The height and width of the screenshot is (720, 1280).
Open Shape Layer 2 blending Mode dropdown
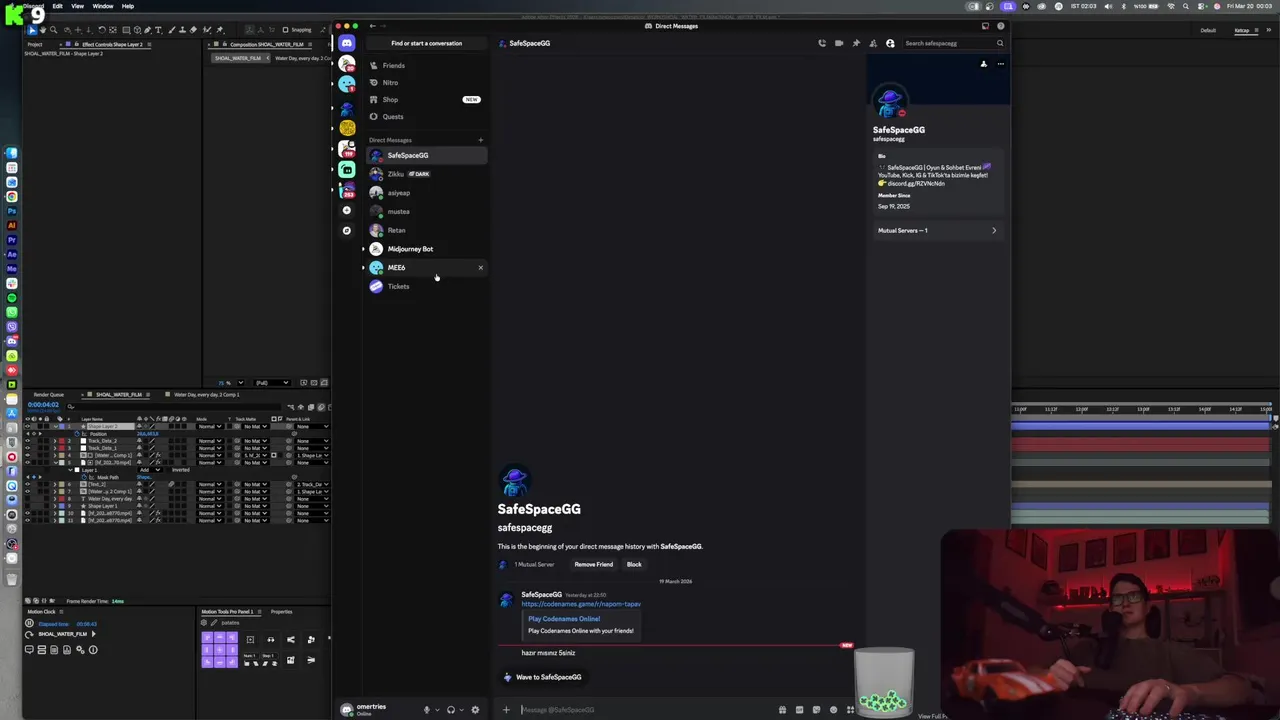pyautogui.click(x=210, y=426)
